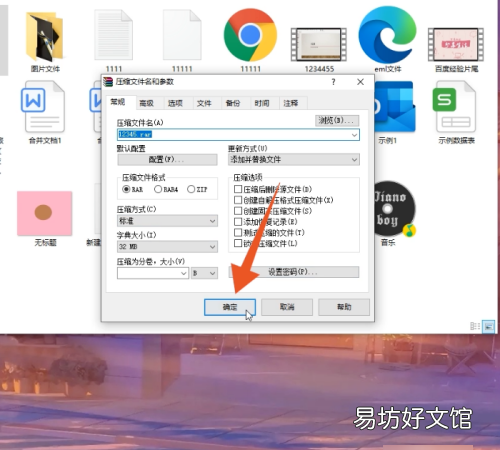The height and width of the screenshot is (450, 500).
Task: Click the 配置(F)... button
Action: (167, 159)
